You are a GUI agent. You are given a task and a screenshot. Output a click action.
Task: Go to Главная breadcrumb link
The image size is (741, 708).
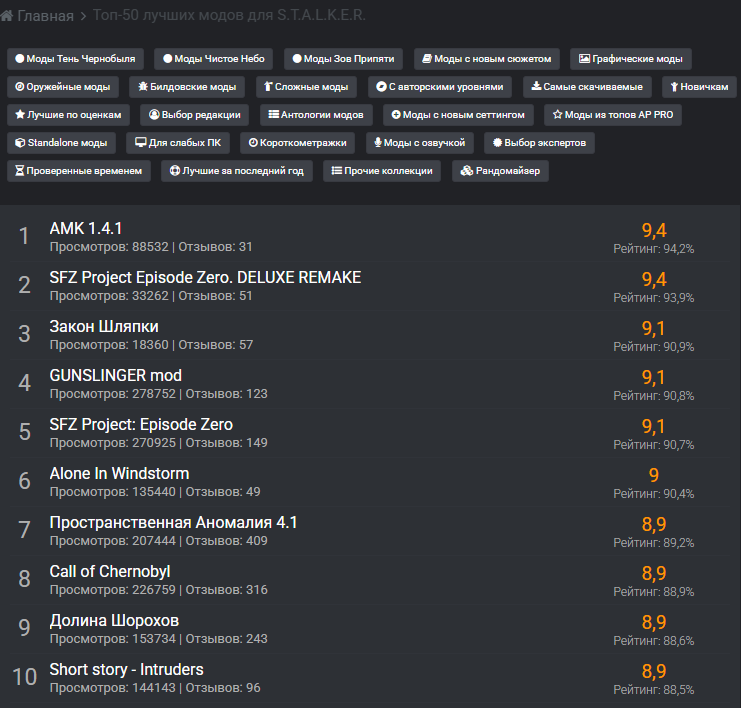(45, 16)
